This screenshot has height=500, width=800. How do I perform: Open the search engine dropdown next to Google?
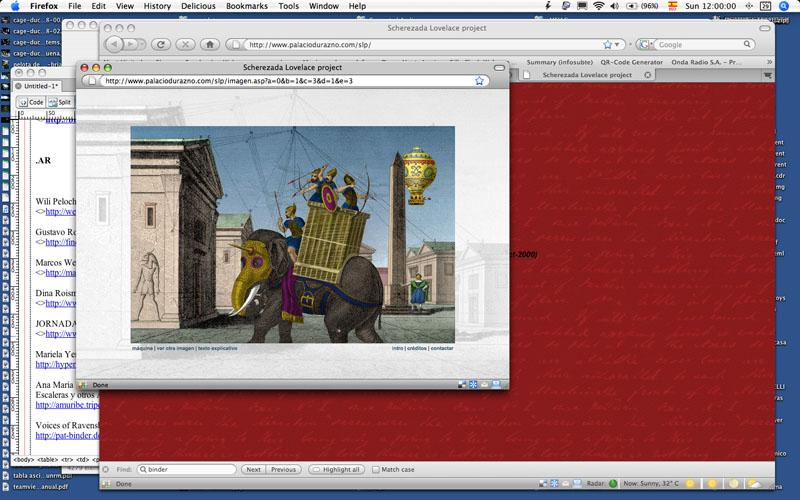647,45
